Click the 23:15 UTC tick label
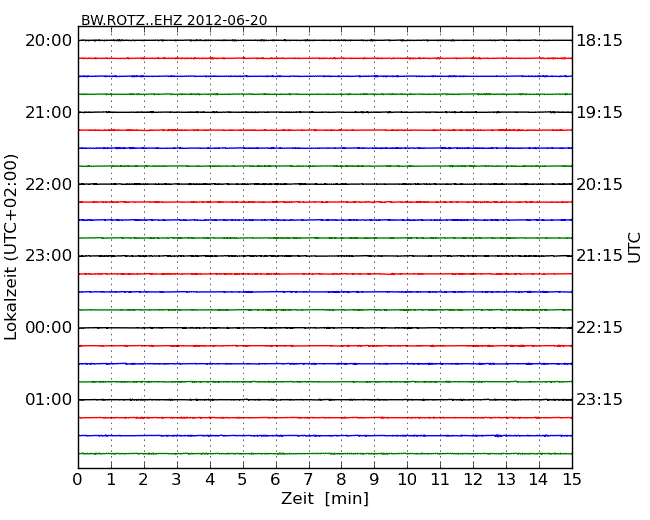Viewport: 650px width, 520px height. coord(599,400)
